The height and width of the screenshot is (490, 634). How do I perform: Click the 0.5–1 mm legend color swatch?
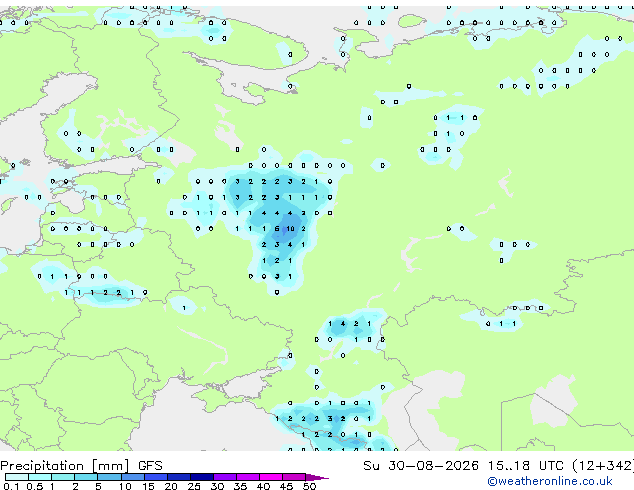coord(40,477)
